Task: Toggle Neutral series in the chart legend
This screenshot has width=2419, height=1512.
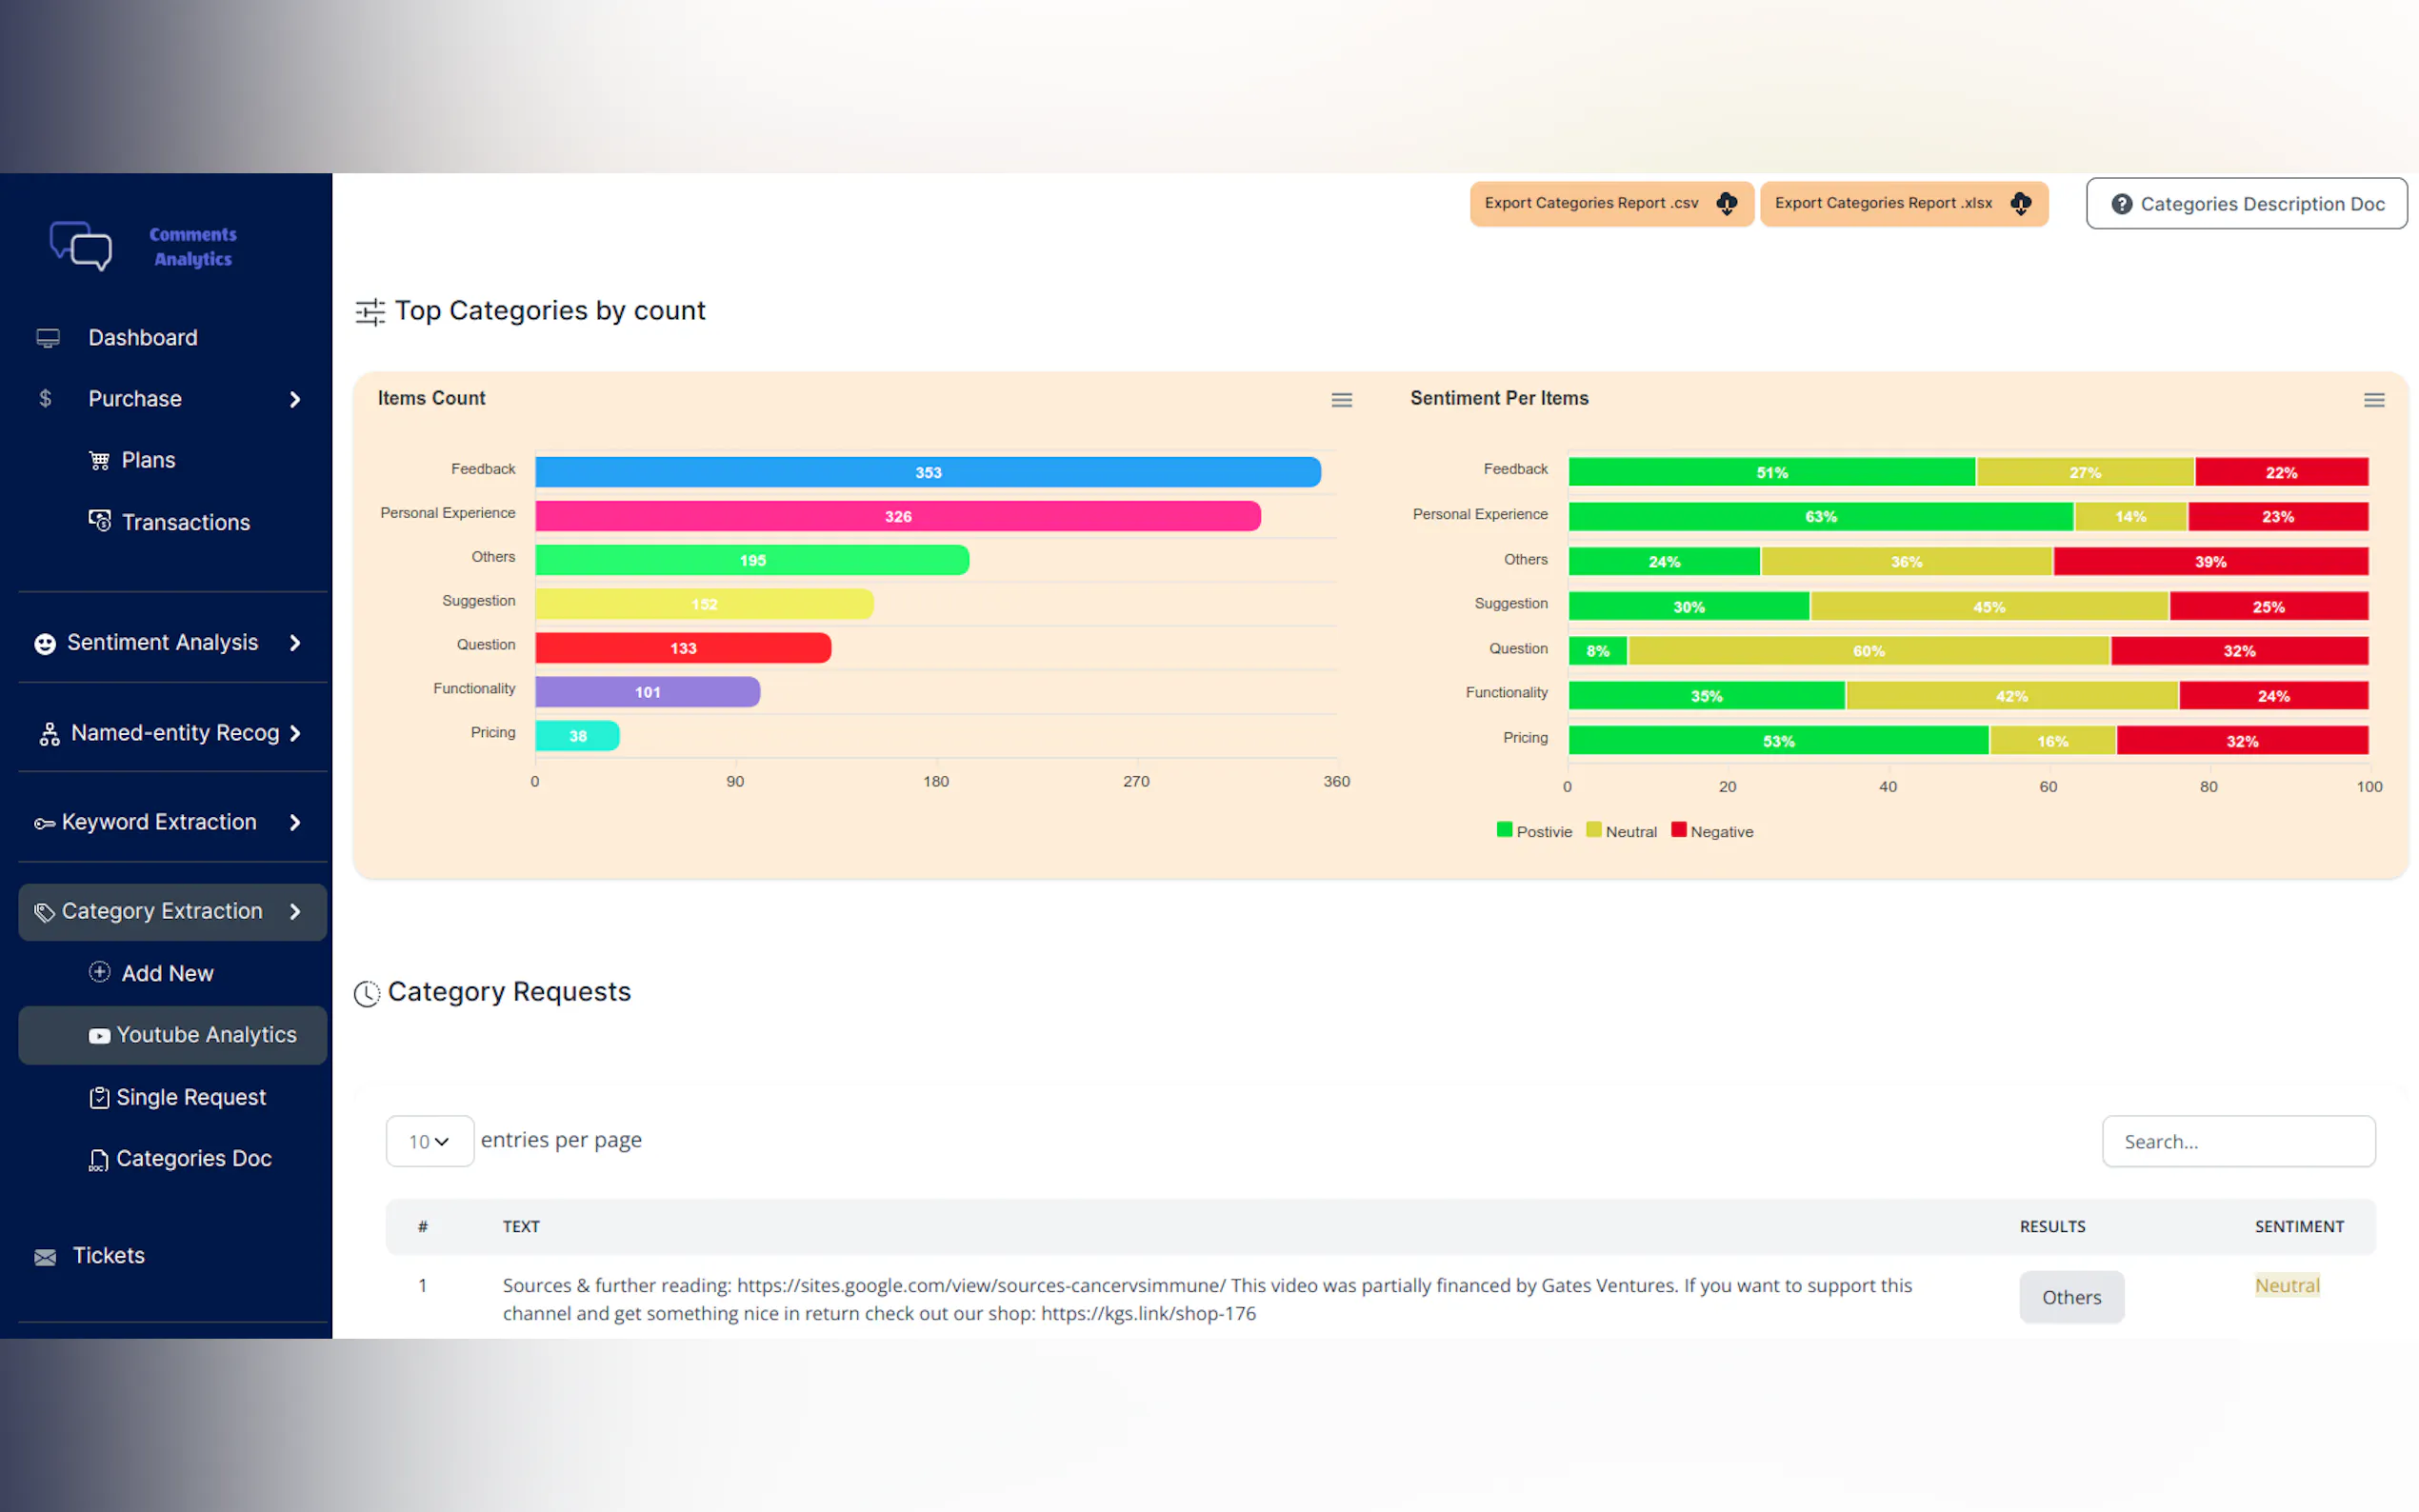Action: (1621, 831)
